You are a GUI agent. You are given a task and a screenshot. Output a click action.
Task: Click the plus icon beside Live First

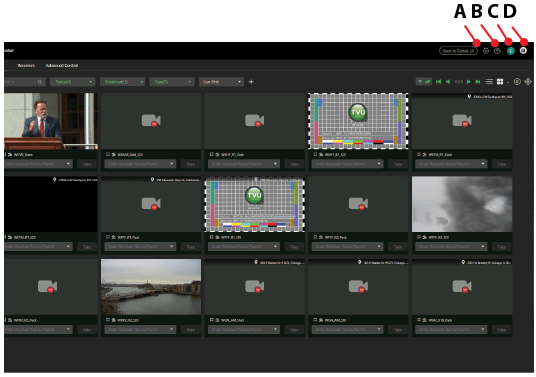coord(251,82)
